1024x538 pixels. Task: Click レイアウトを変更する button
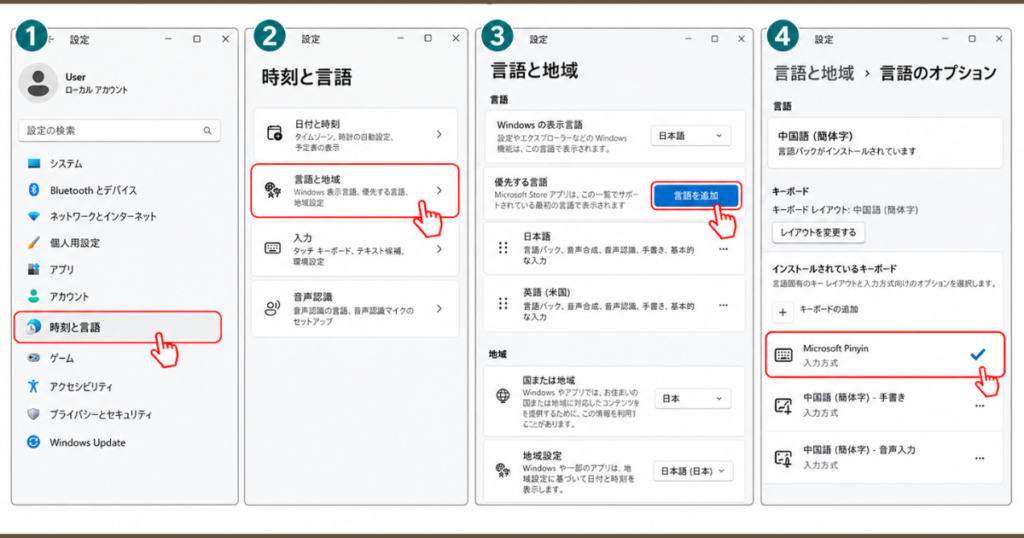click(x=818, y=232)
